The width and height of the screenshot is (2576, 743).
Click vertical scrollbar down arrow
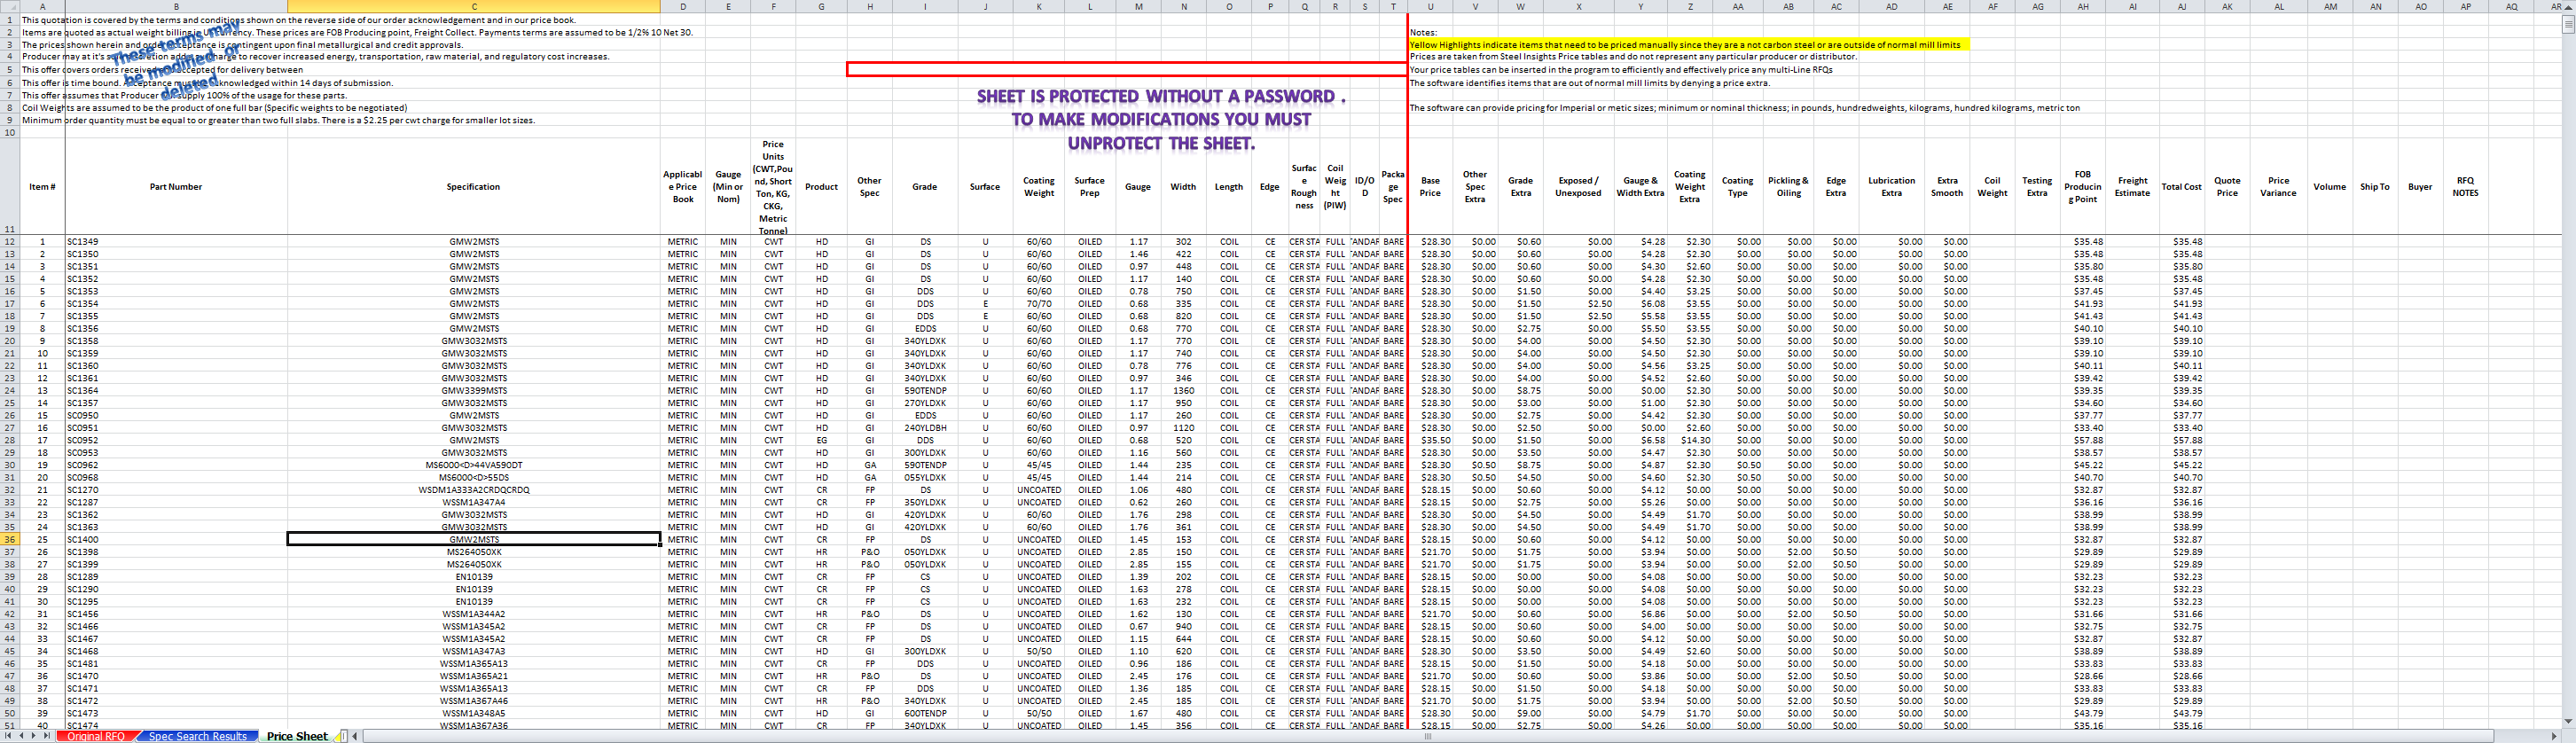pyautogui.click(x=2568, y=721)
